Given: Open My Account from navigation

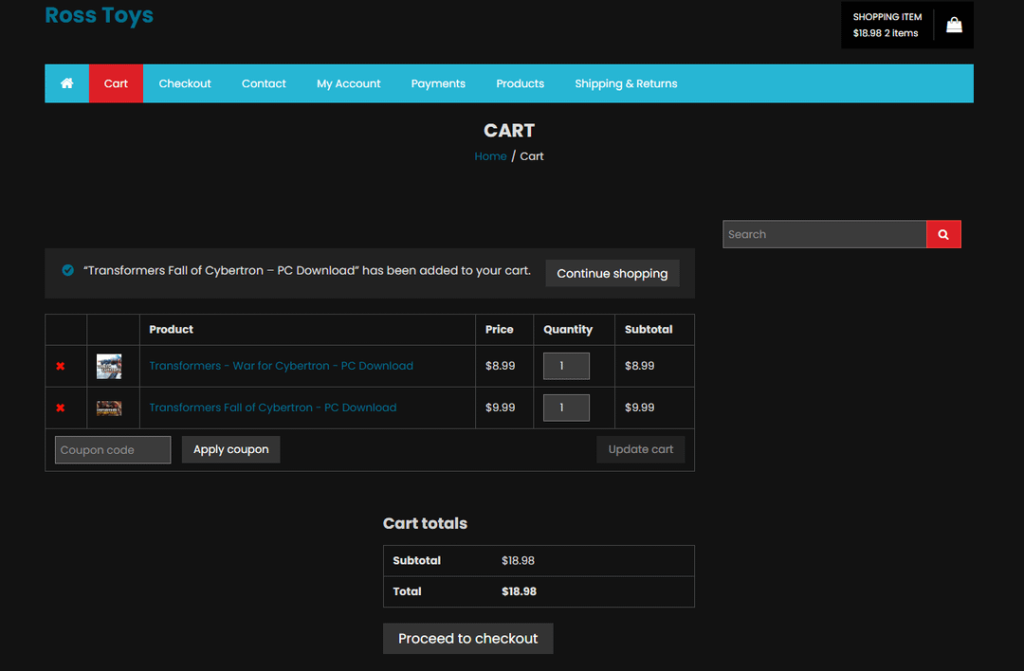Looking at the screenshot, I should click(x=348, y=84).
